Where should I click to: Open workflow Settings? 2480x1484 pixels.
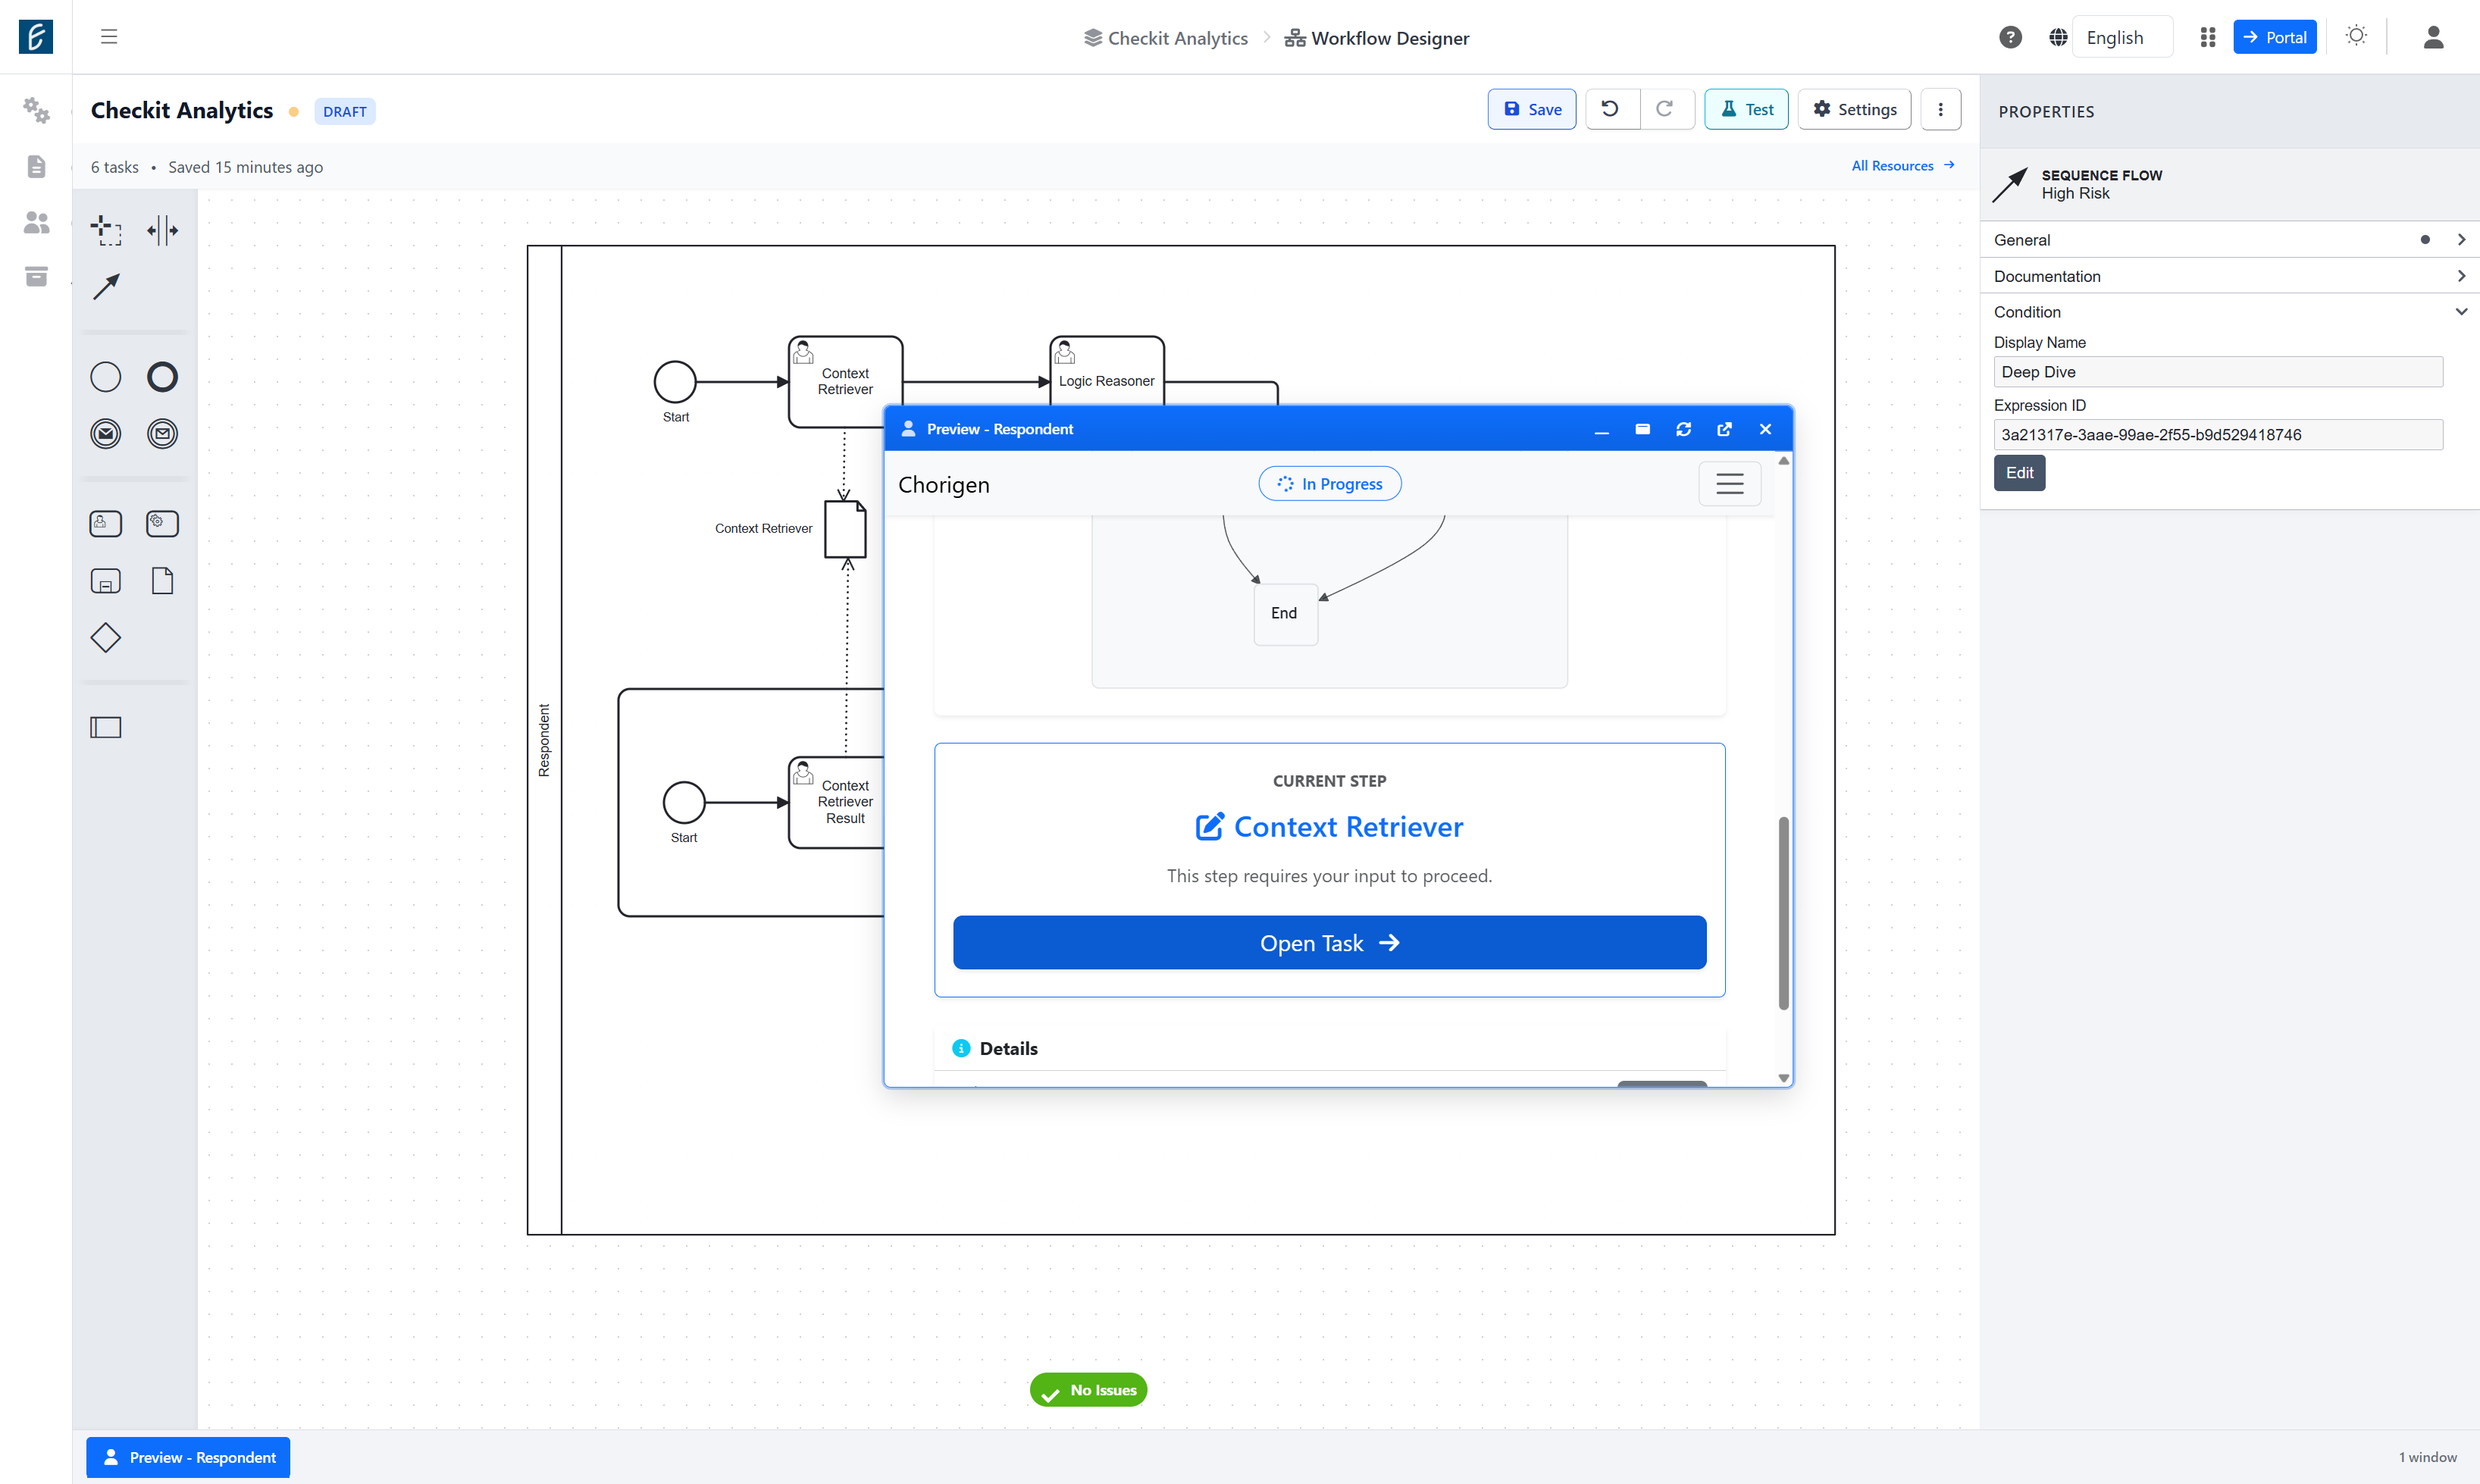pos(1854,109)
